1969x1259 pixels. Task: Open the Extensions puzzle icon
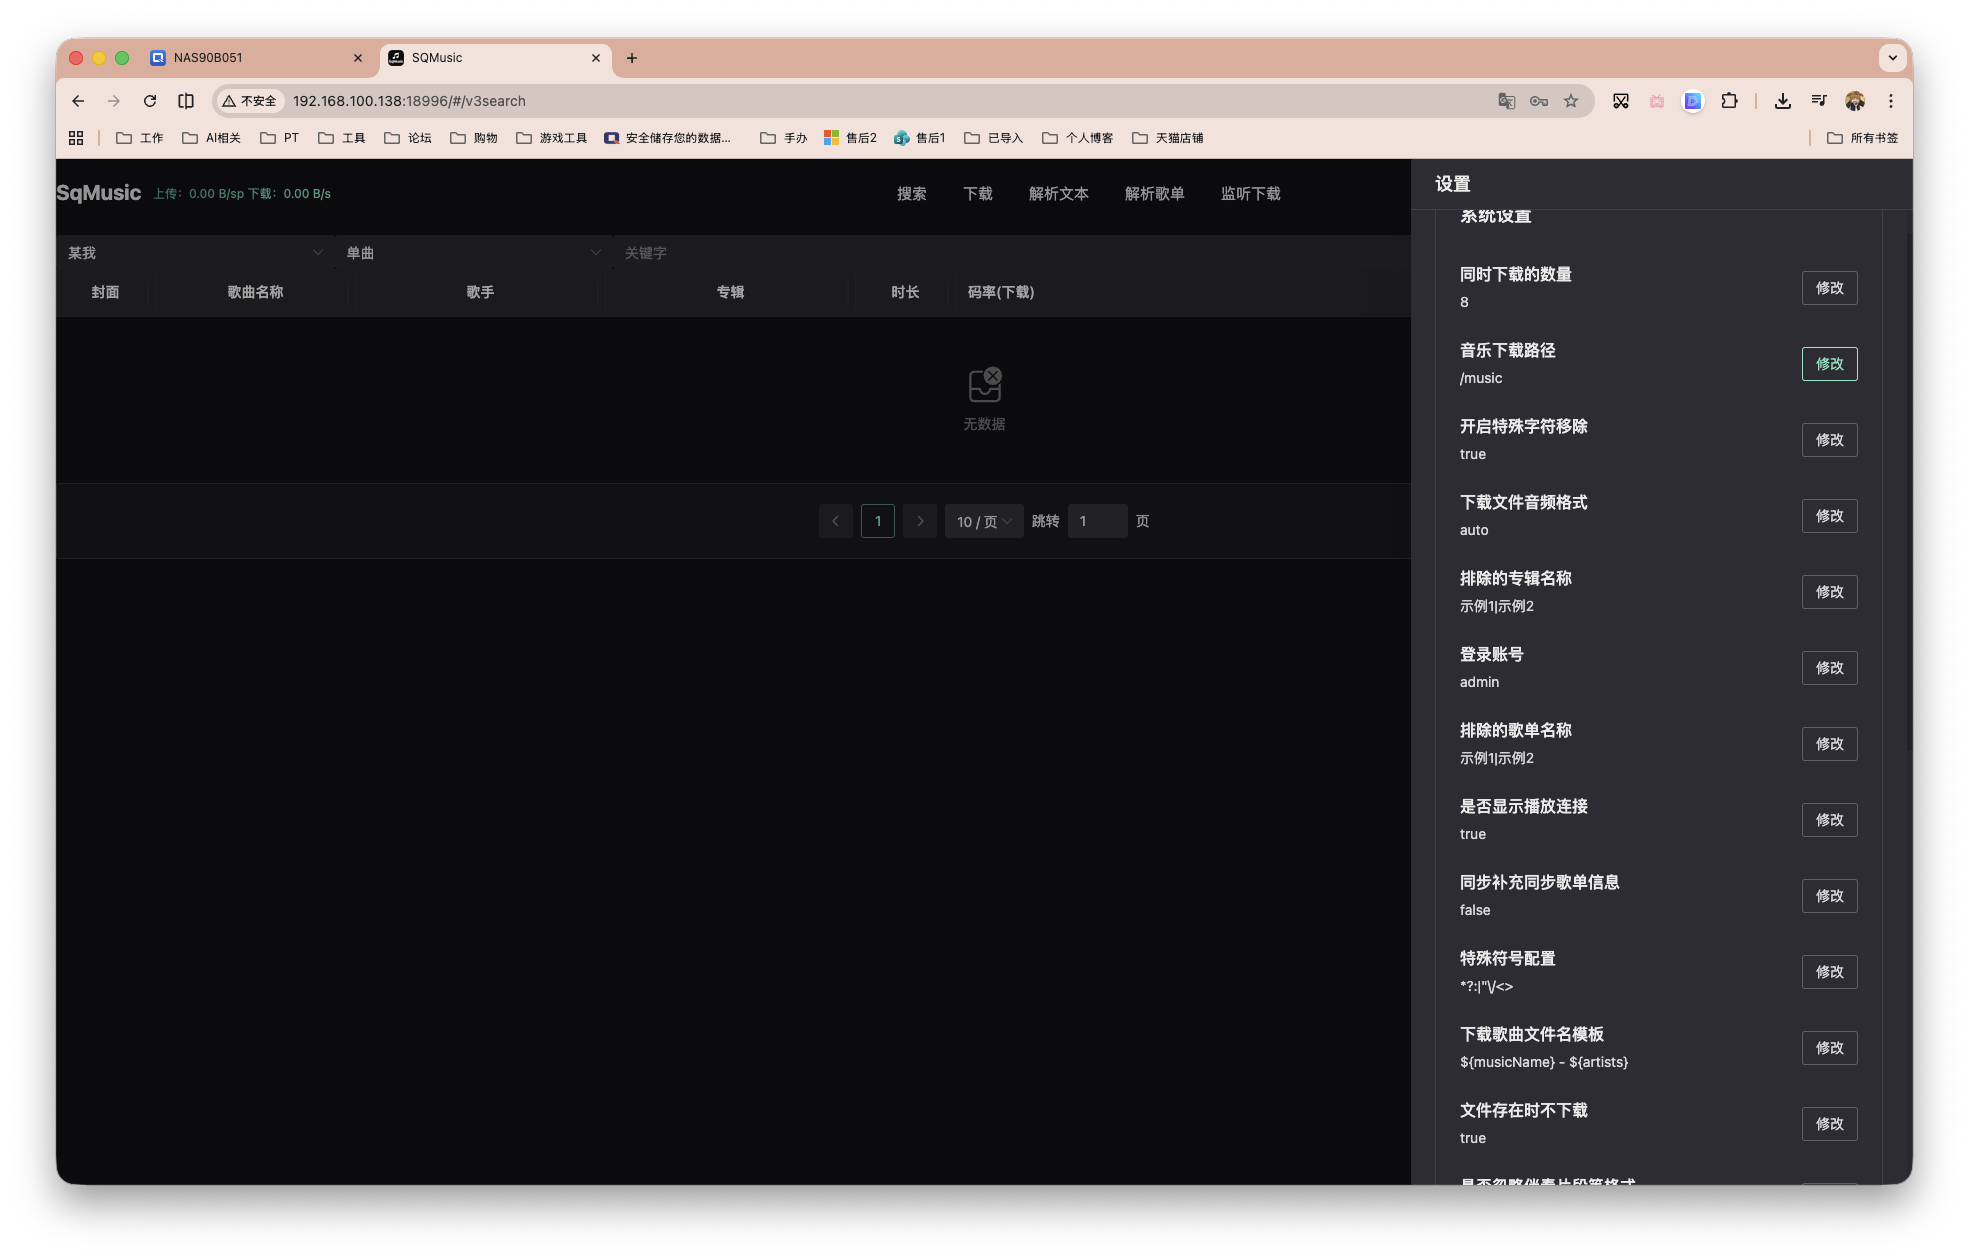(x=1730, y=101)
